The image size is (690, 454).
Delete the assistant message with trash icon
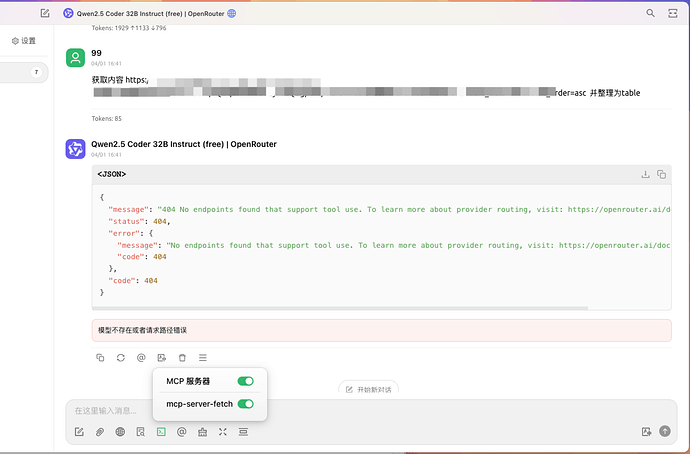click(x=182, y=358)
